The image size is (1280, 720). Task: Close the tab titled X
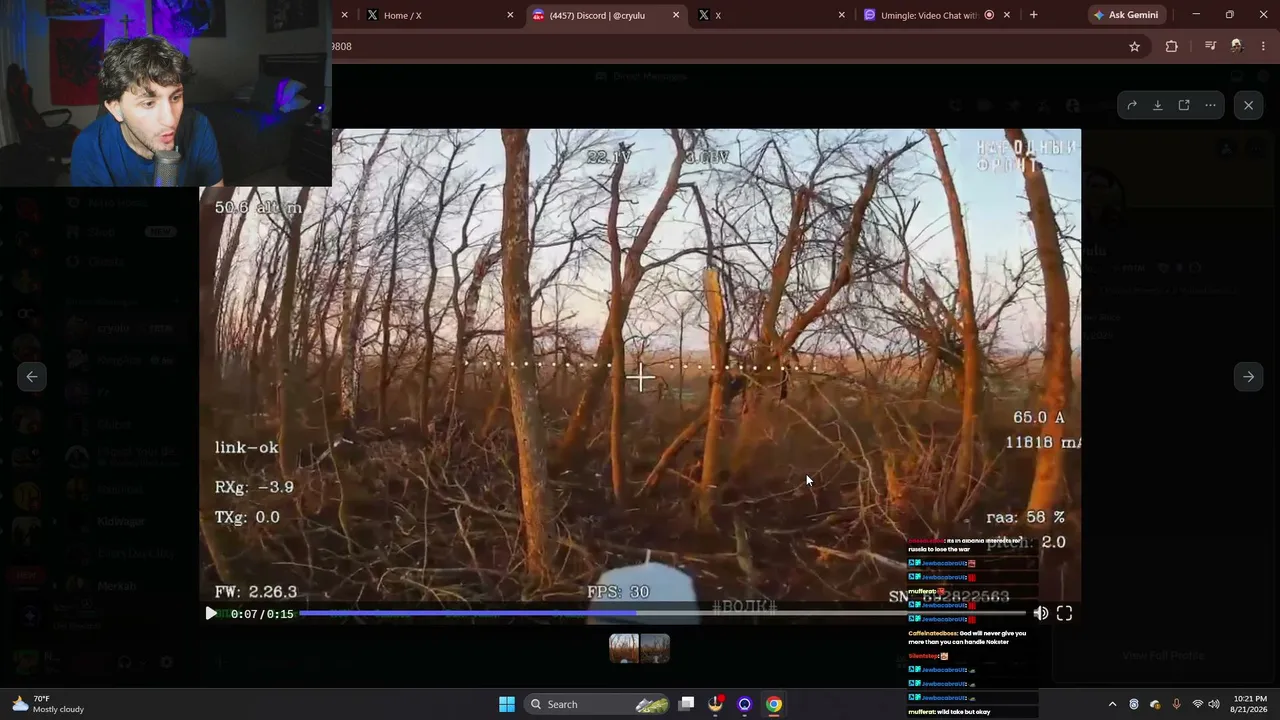tap(841, 15)
